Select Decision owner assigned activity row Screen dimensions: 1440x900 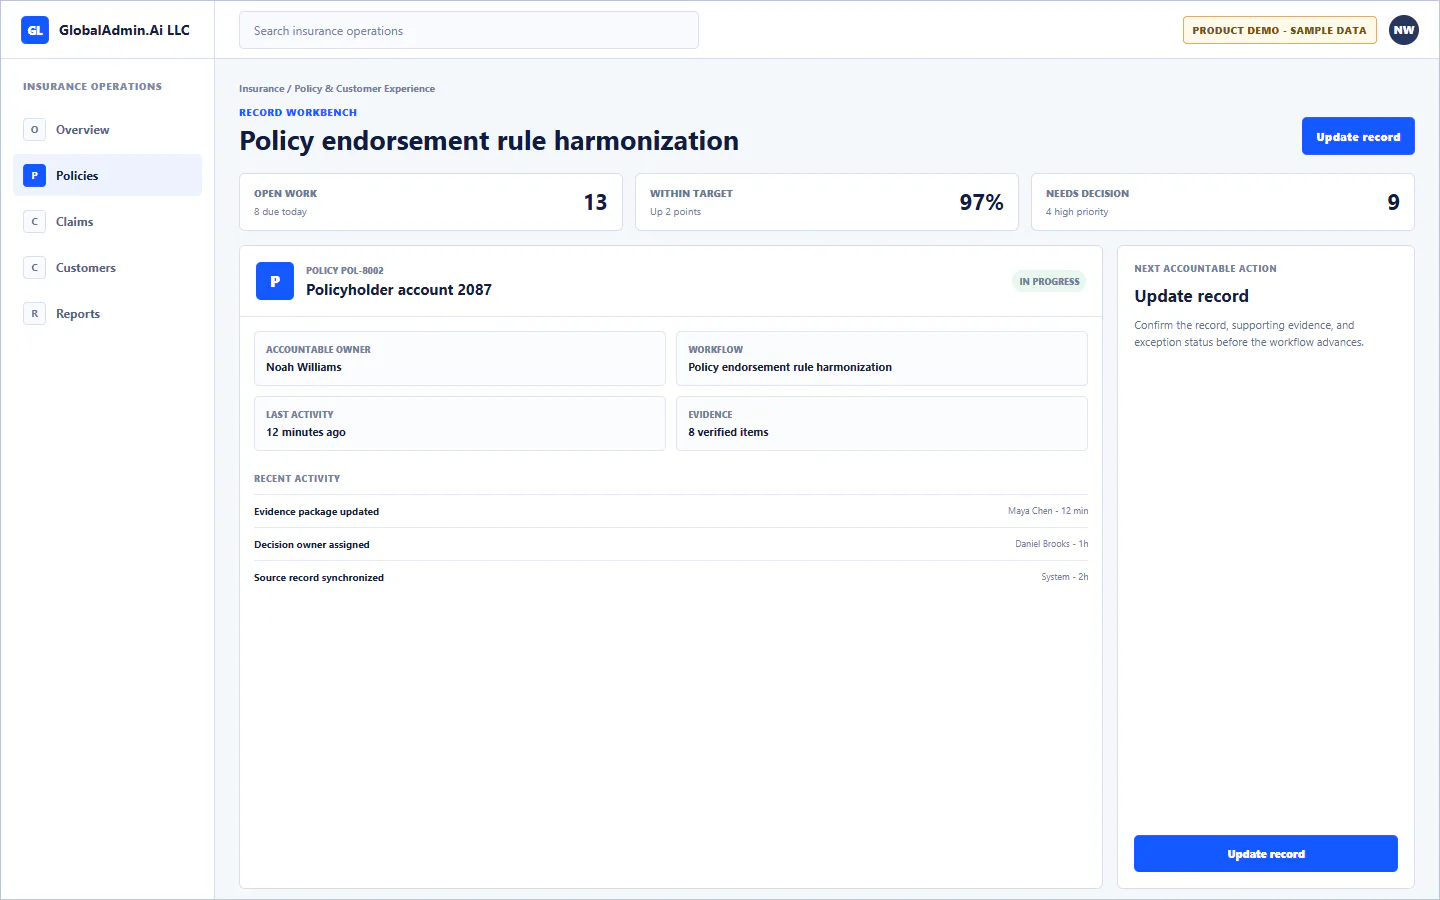[671, 544]
